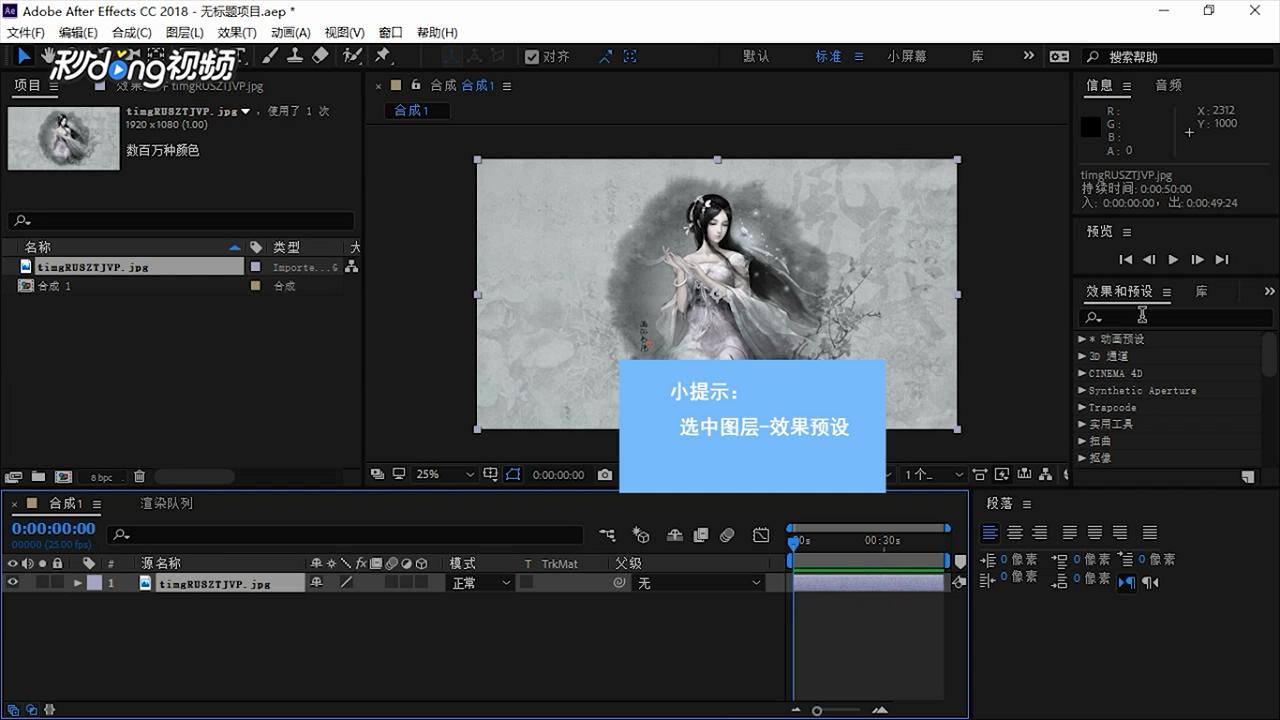The width and height of the screenshot is (1280, 720).
Task: Open the 效果(T) menu
Action: [237, 33]
